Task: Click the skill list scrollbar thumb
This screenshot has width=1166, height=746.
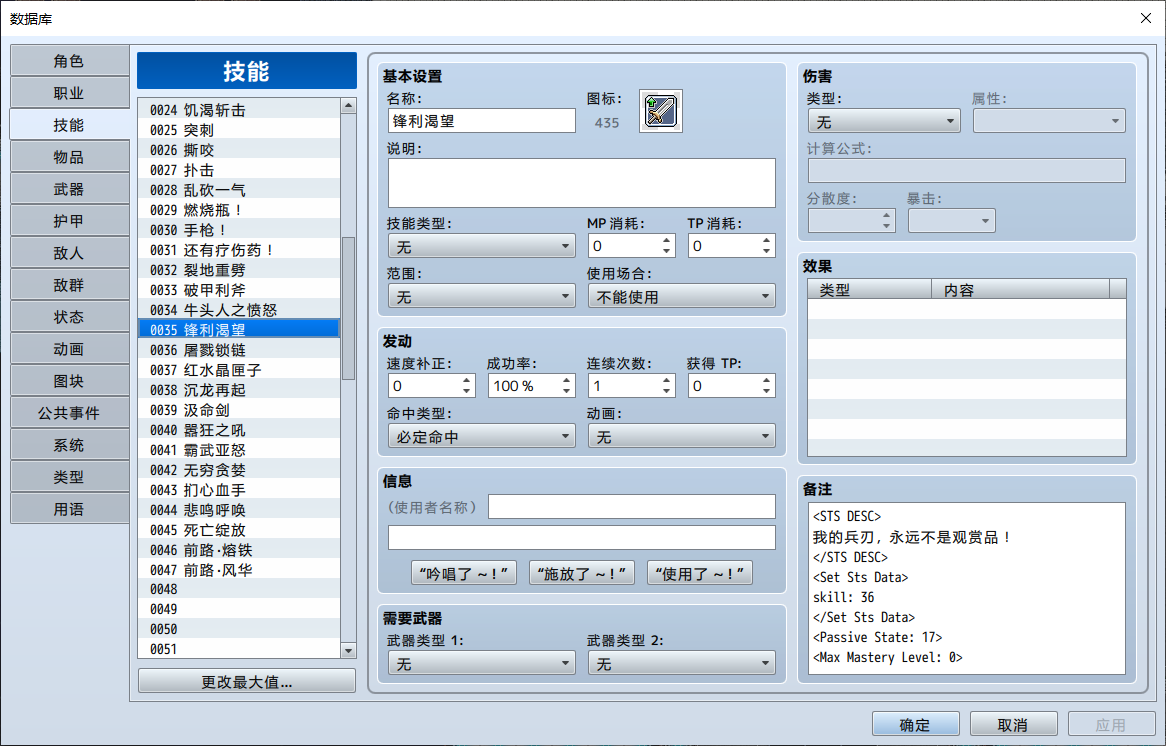Action: click(348, 308)
